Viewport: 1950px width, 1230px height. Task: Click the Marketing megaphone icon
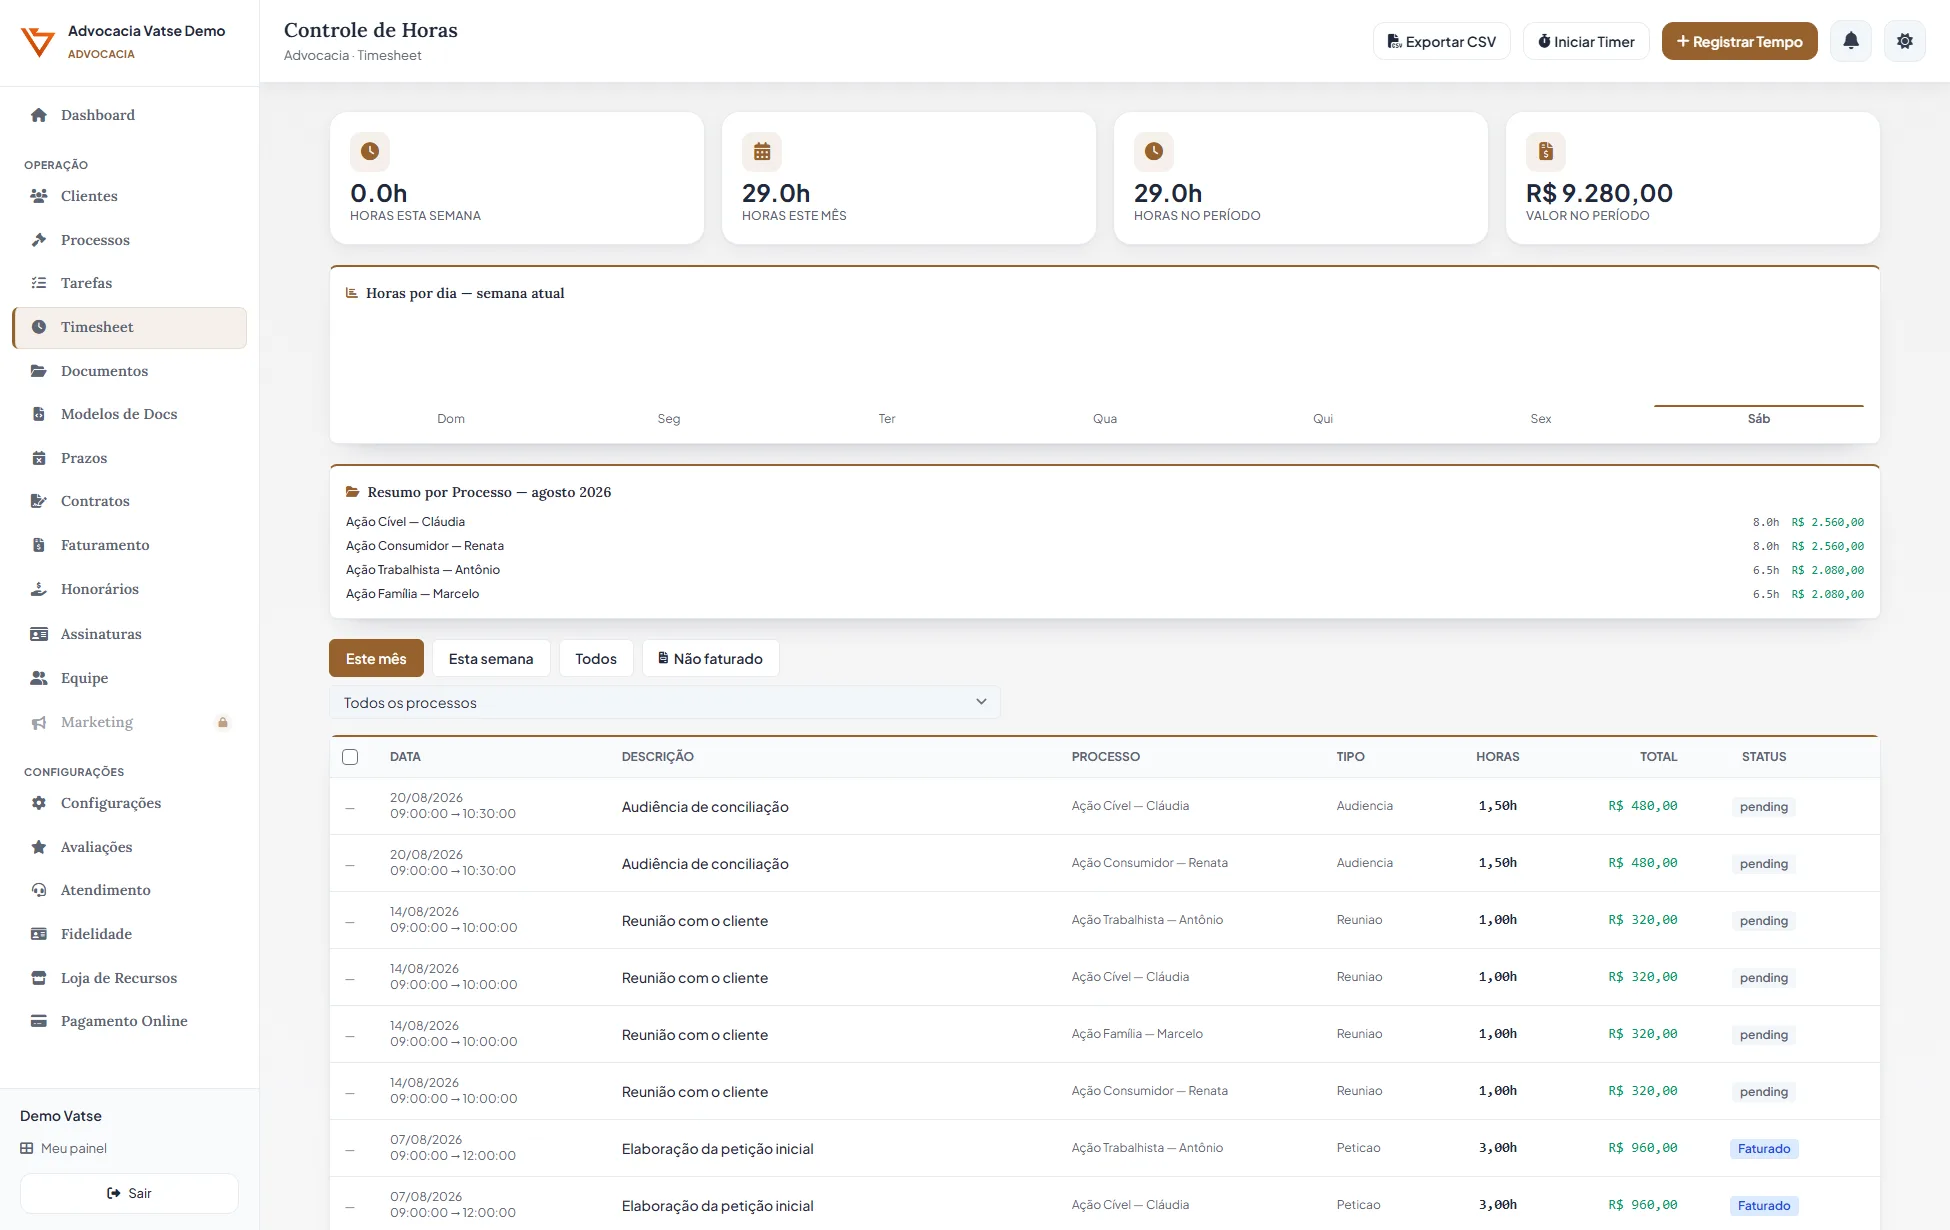pos(39,722)
